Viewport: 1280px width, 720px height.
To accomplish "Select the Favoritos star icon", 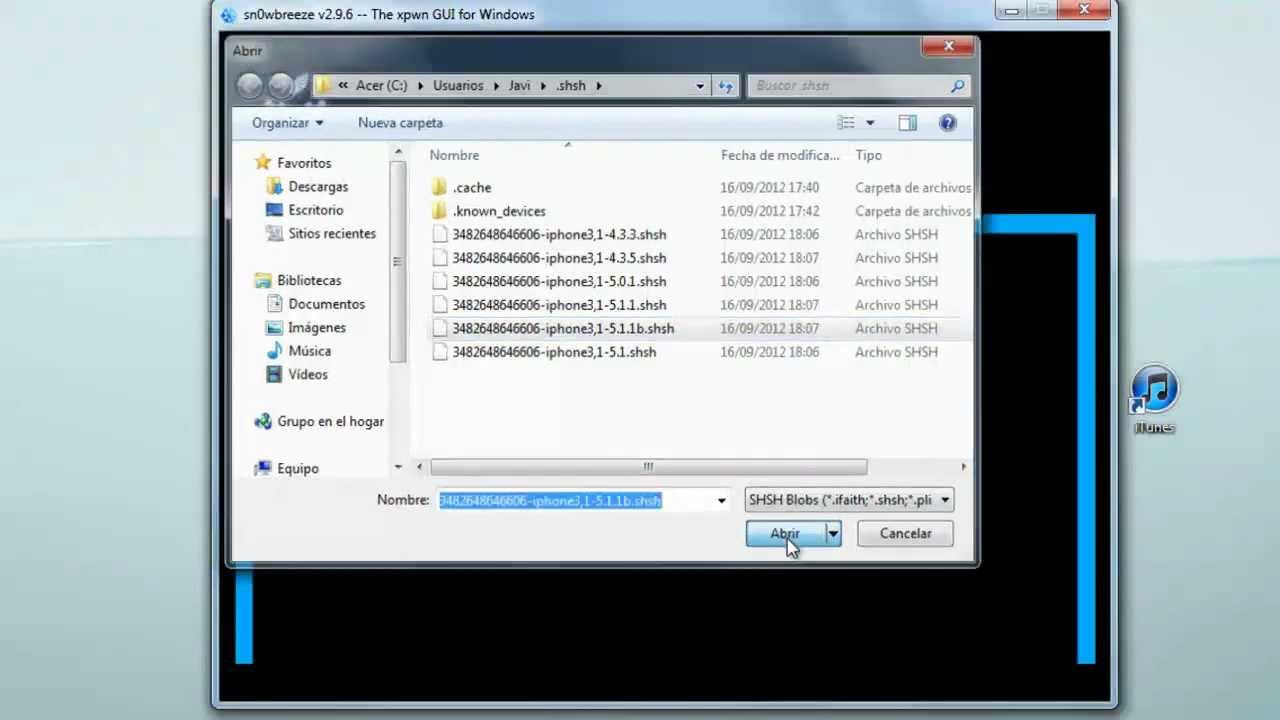I will (x=263, y=162).
